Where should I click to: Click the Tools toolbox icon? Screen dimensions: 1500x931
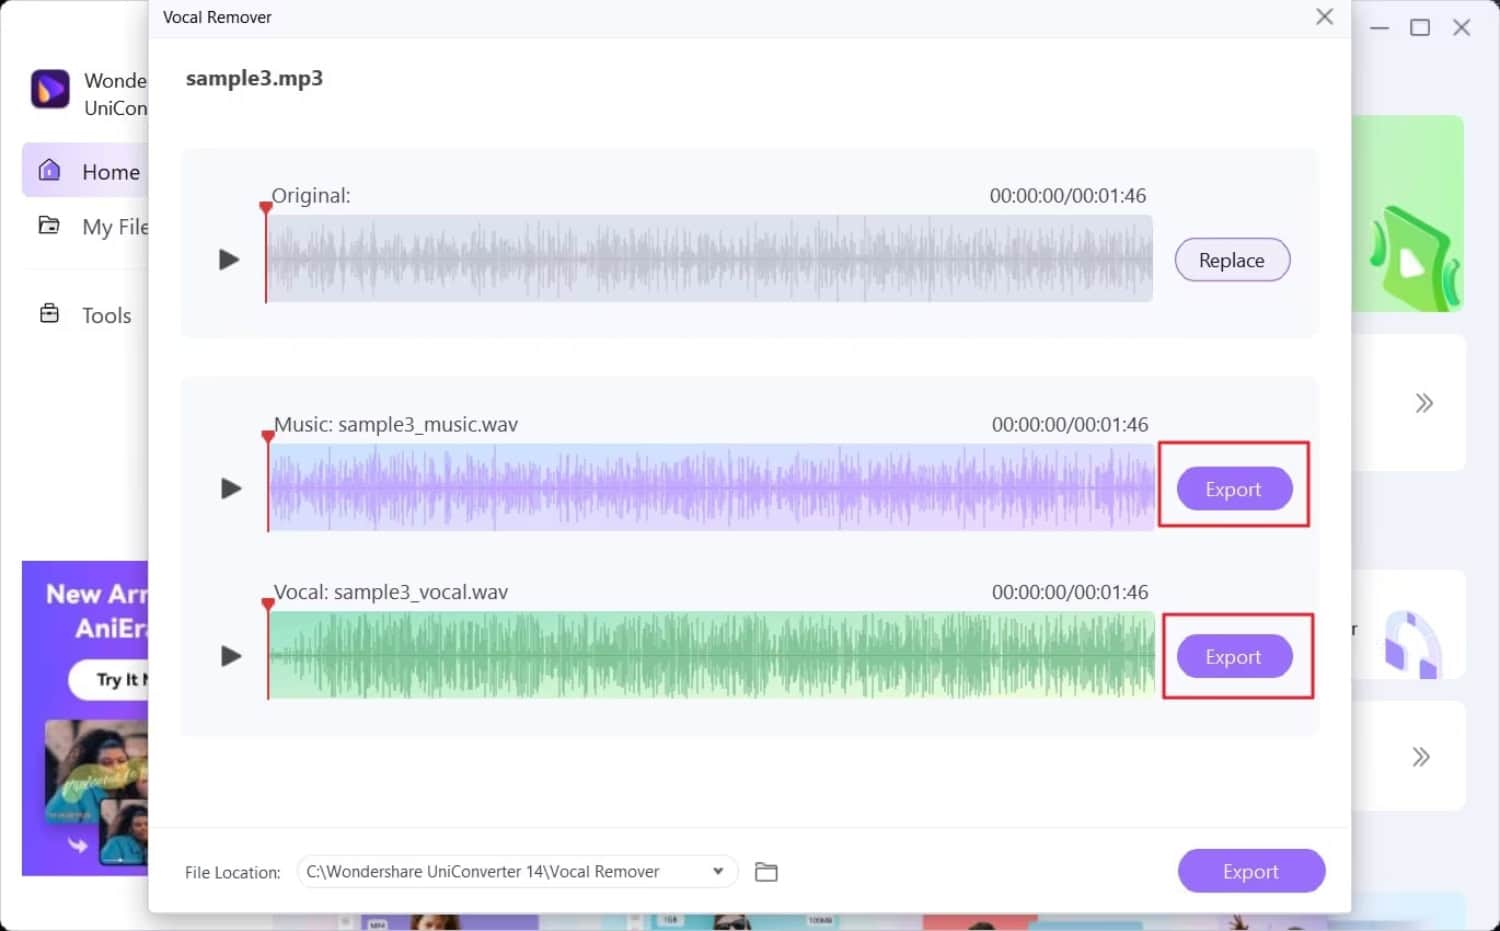click(49, 314)
